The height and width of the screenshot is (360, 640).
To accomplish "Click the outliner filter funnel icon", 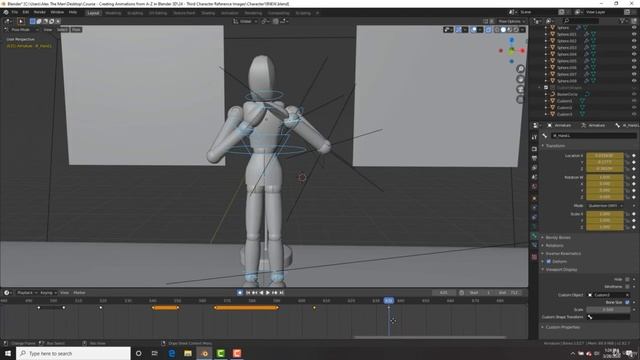I will tap(623, 20).
